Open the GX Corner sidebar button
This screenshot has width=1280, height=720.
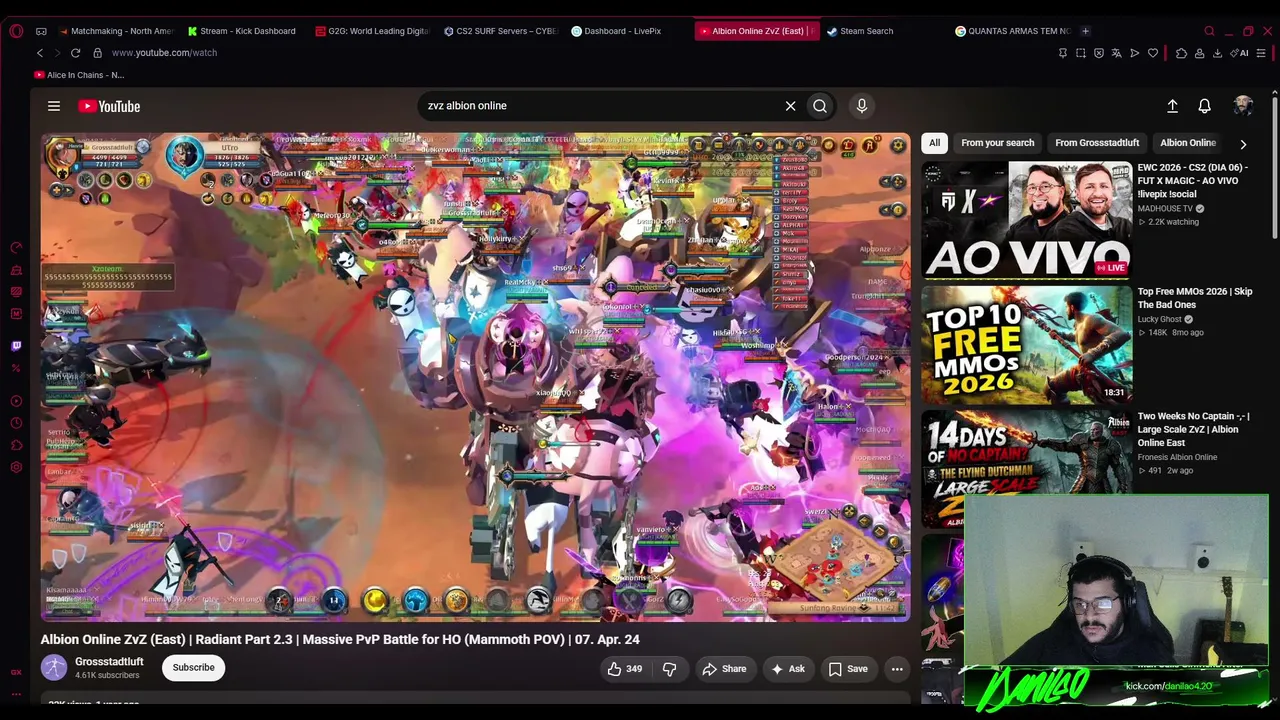point(16,673)
